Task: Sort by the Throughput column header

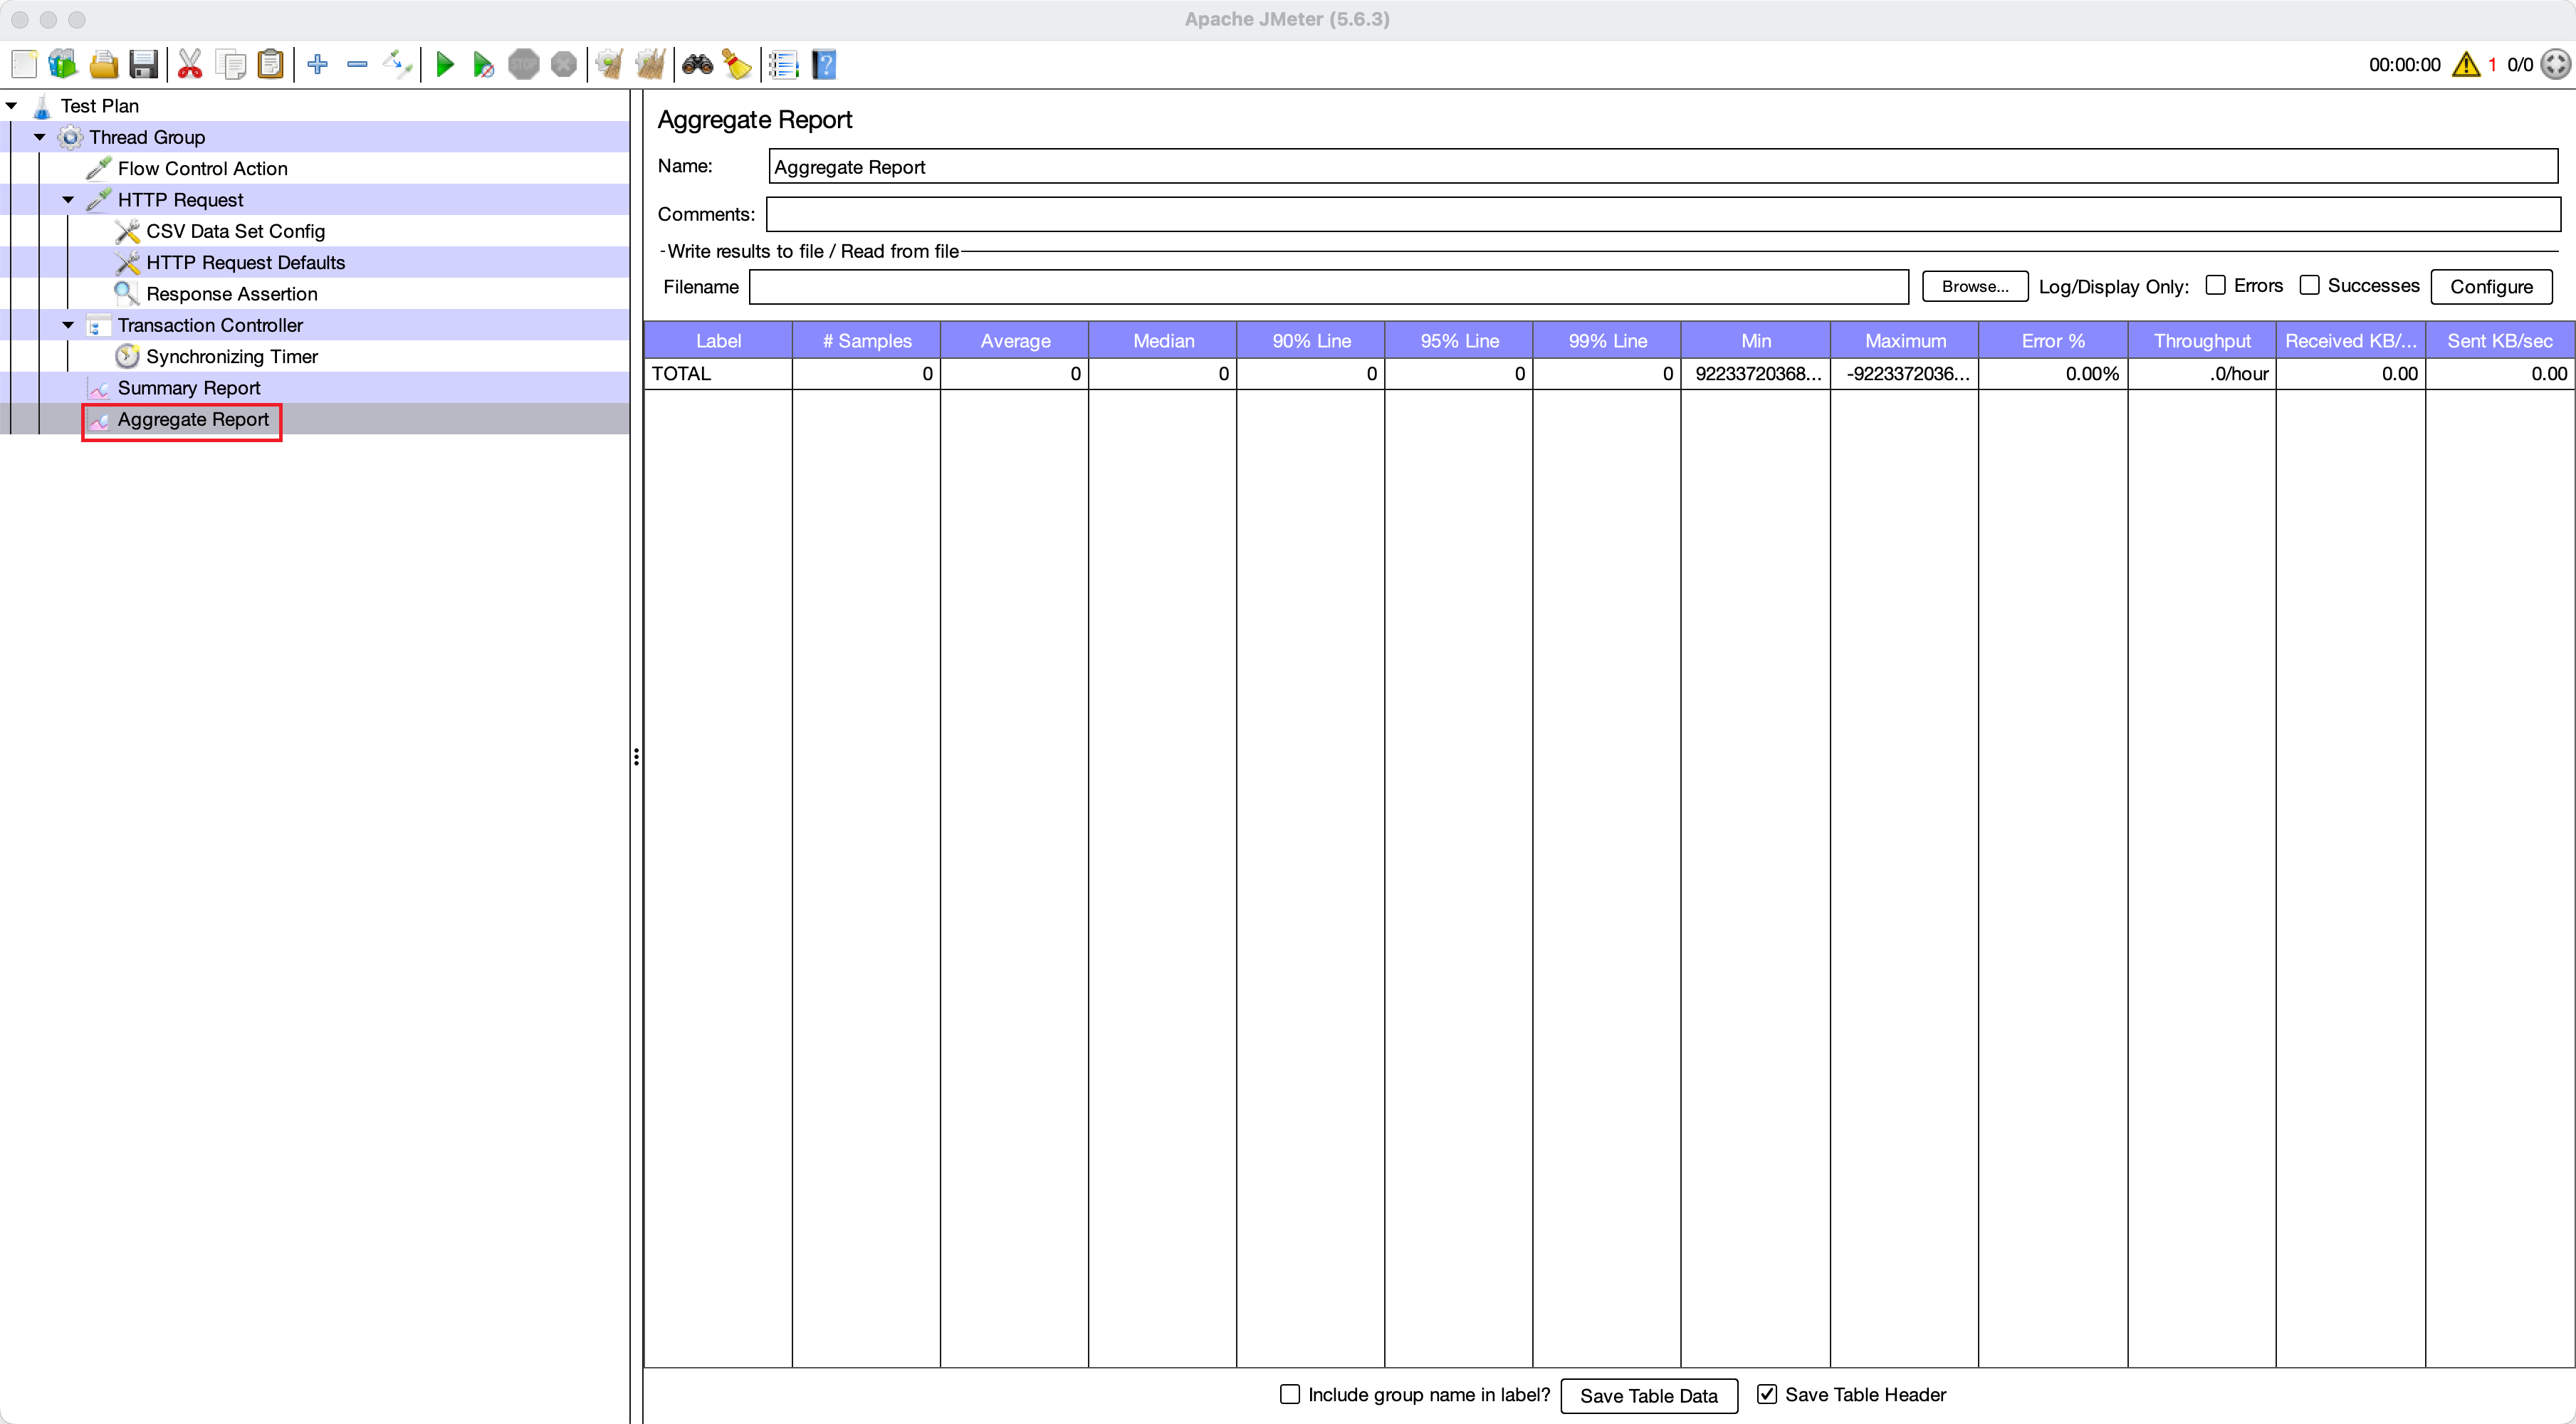Action: point(2202,341)
